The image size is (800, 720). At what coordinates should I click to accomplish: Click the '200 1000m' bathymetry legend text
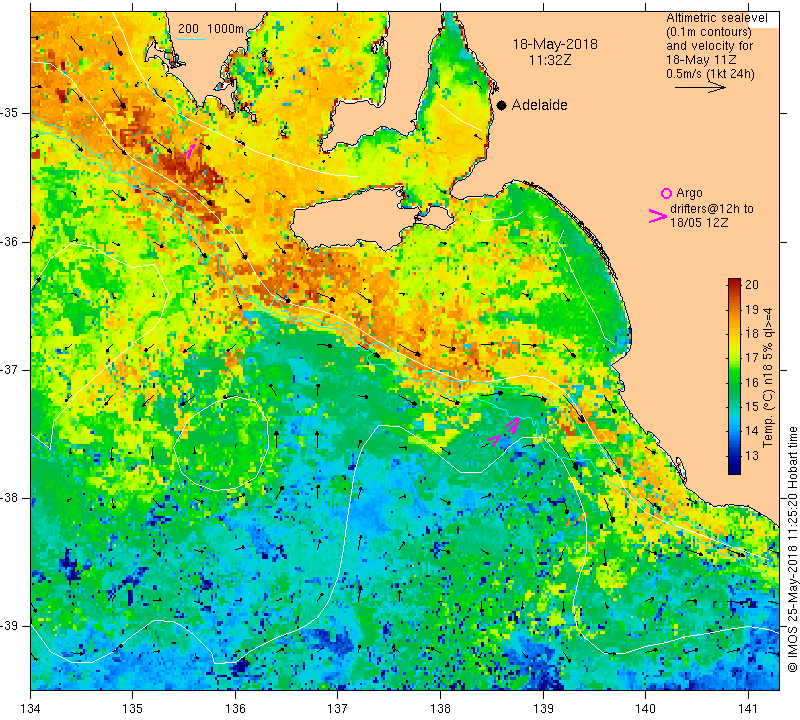(211, 29)
